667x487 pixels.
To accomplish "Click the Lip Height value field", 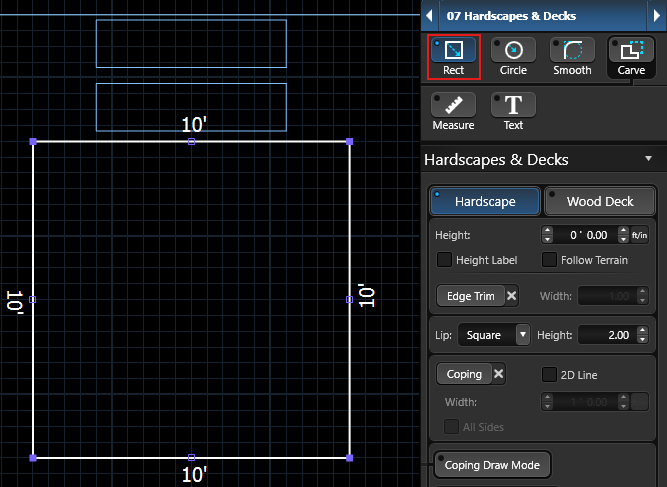I will [x=607, y=335].
